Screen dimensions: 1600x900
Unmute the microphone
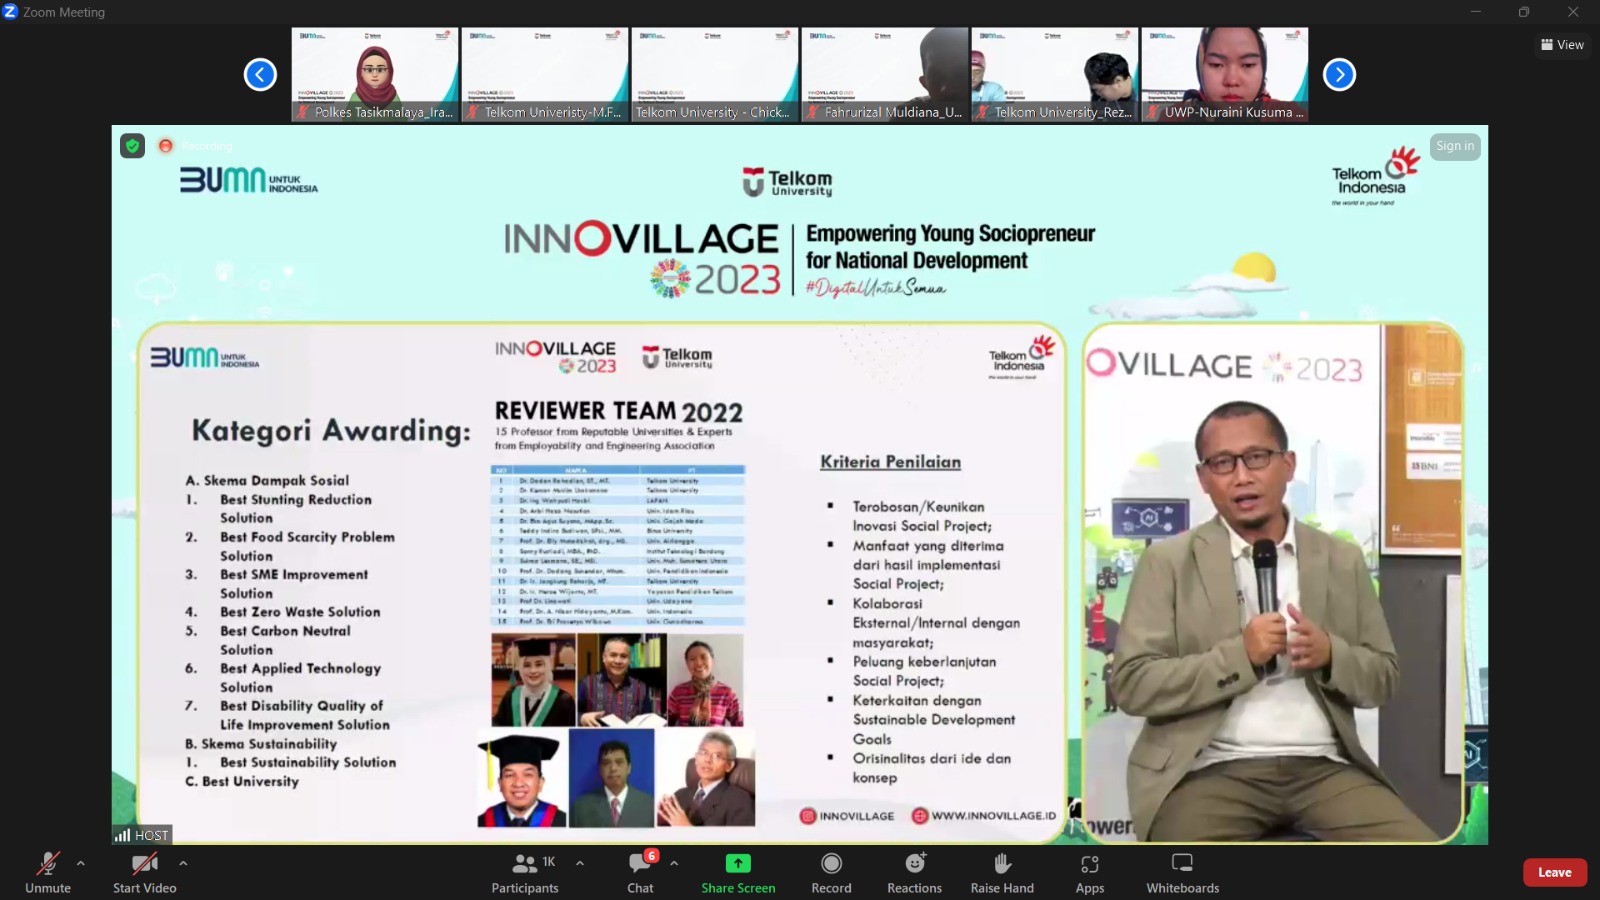coord(48,872)
